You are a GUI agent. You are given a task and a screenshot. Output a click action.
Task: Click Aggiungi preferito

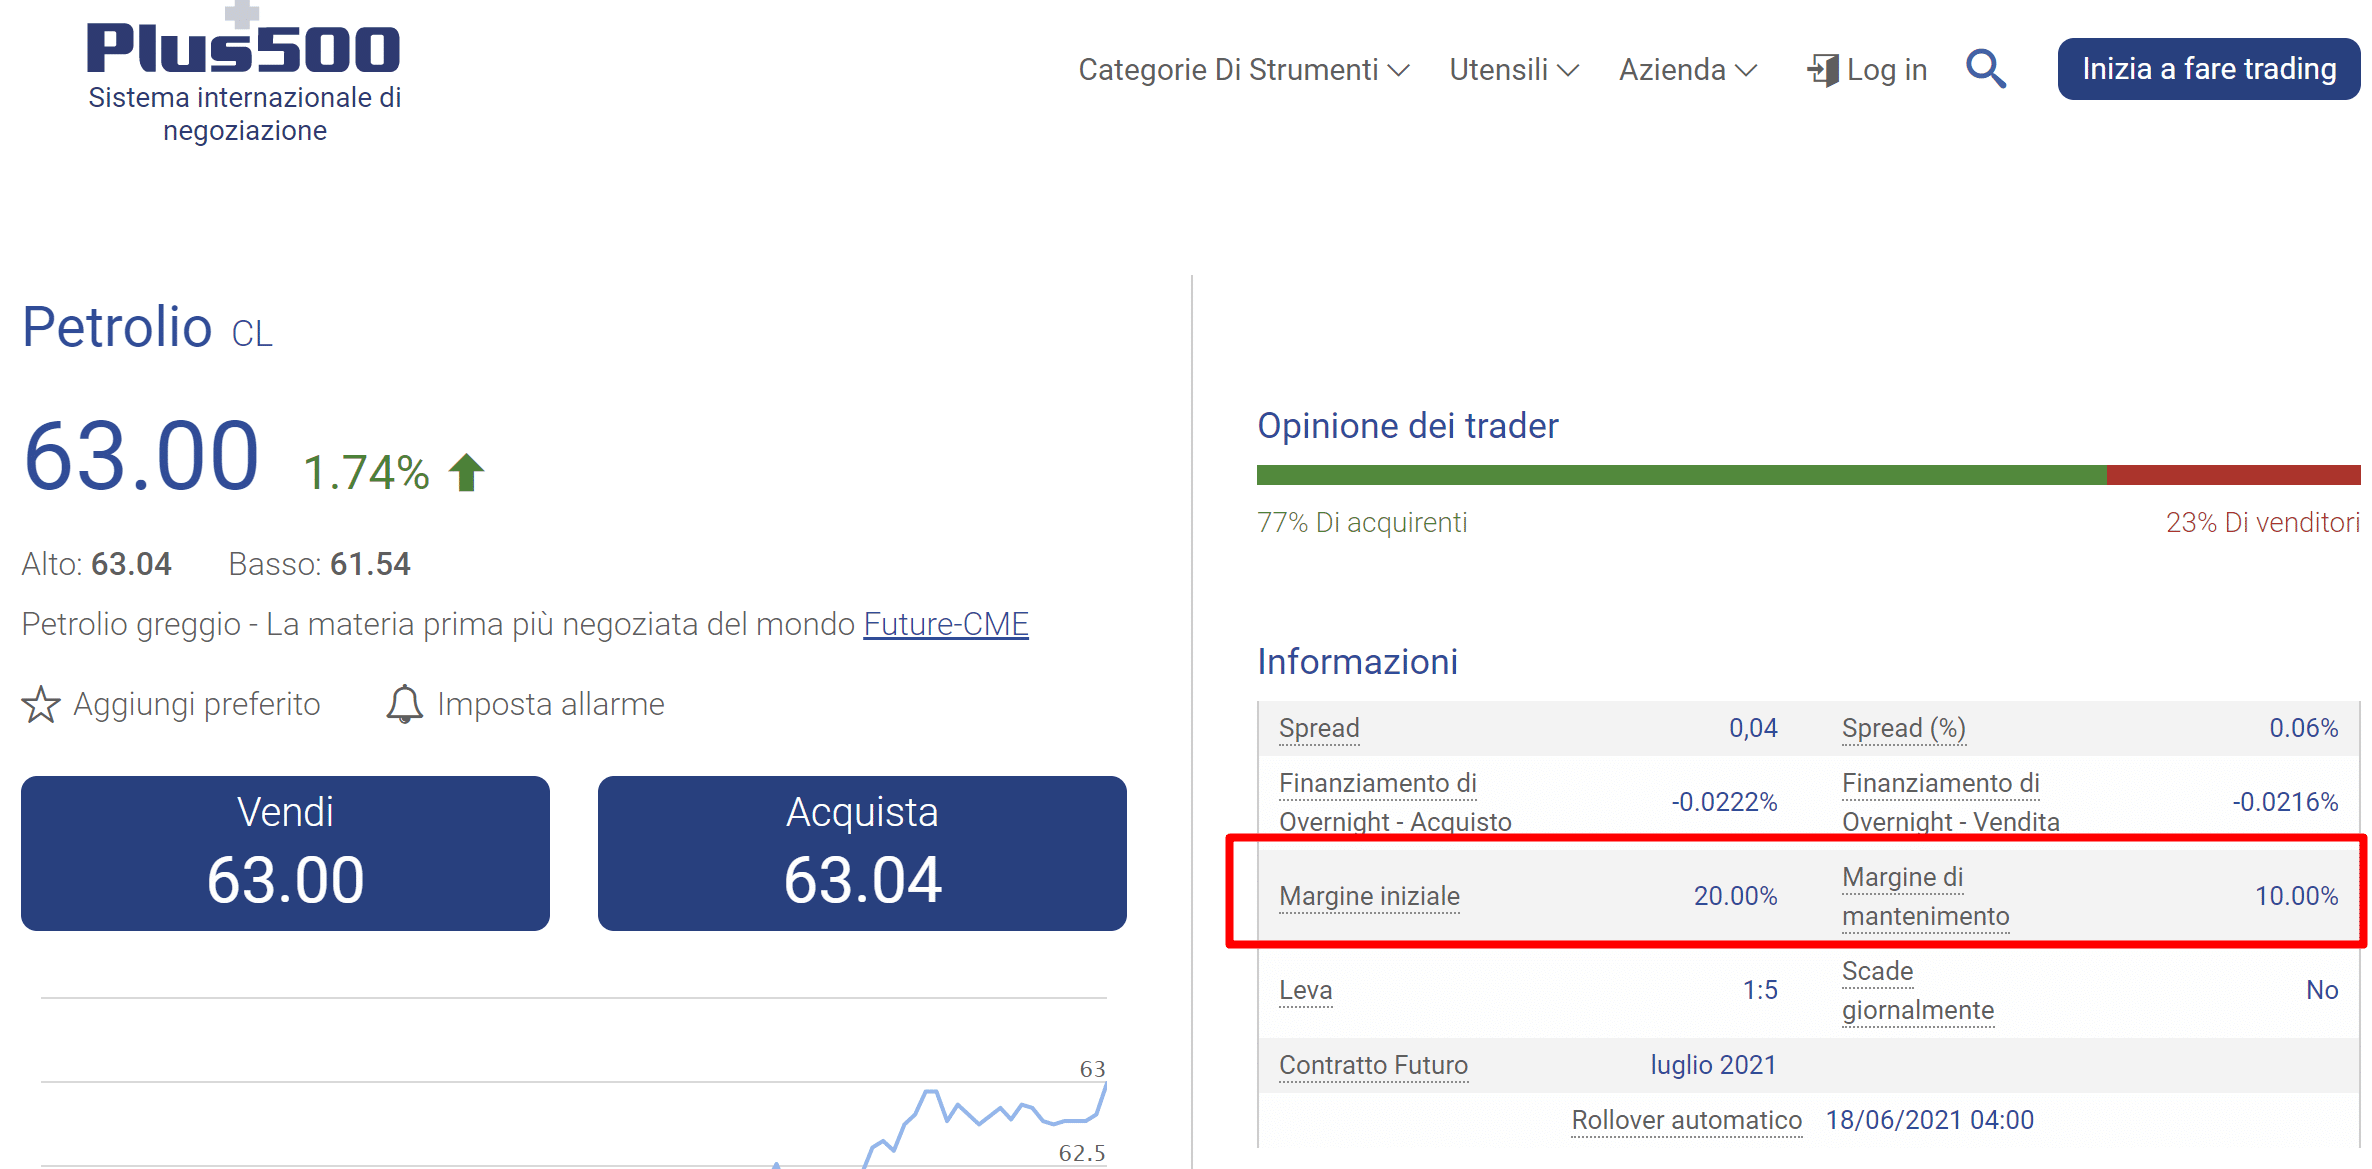coord(171,704)
